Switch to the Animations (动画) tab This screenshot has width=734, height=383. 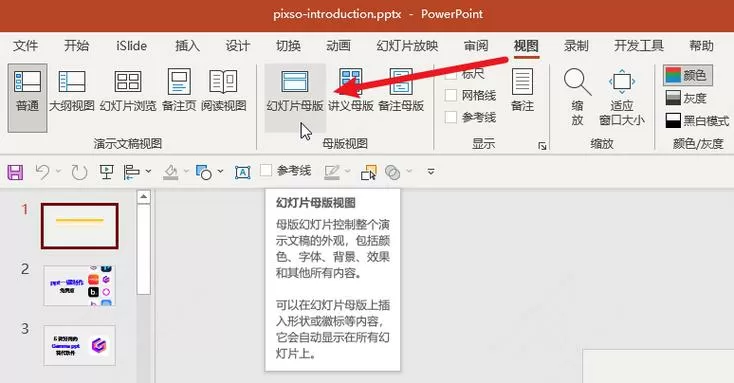pos(338,46)
